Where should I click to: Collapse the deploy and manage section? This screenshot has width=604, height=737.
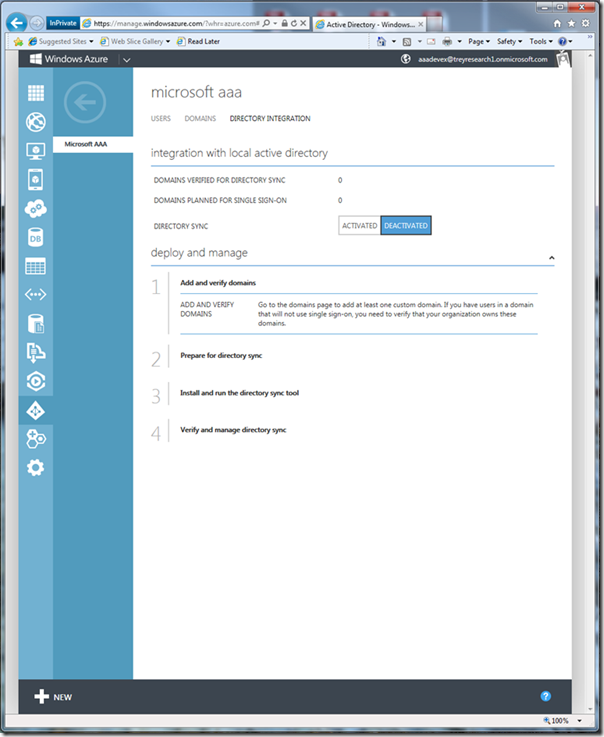tap(551, 258)
